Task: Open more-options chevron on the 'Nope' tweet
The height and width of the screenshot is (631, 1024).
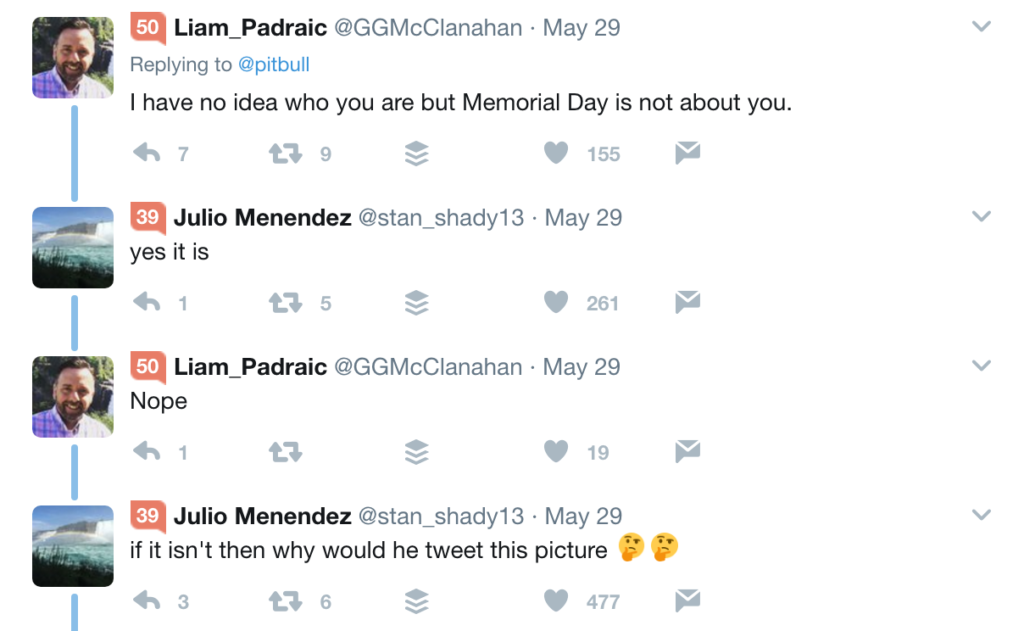Action: tap(981, 366)
